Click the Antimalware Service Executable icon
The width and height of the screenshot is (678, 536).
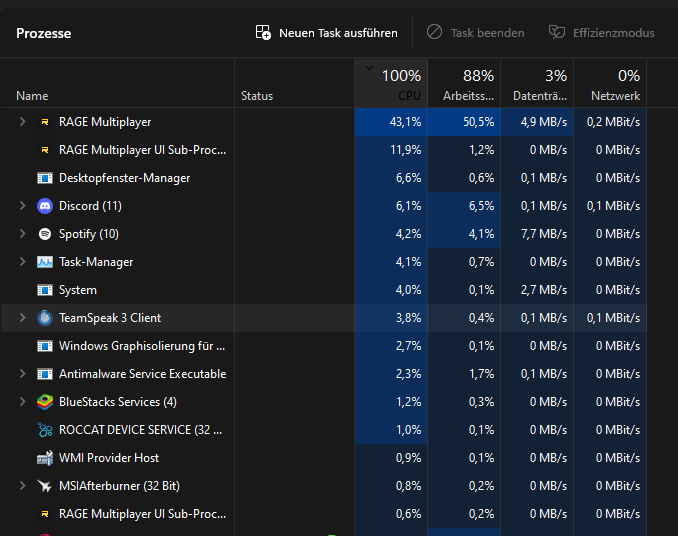point(45,374)
